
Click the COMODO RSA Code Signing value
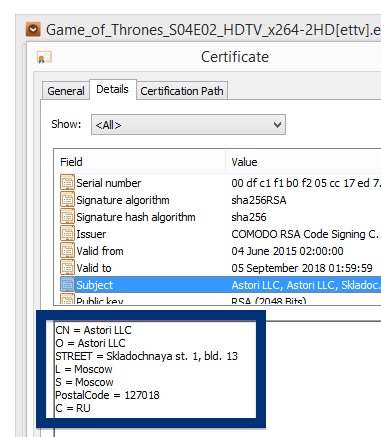306,234
